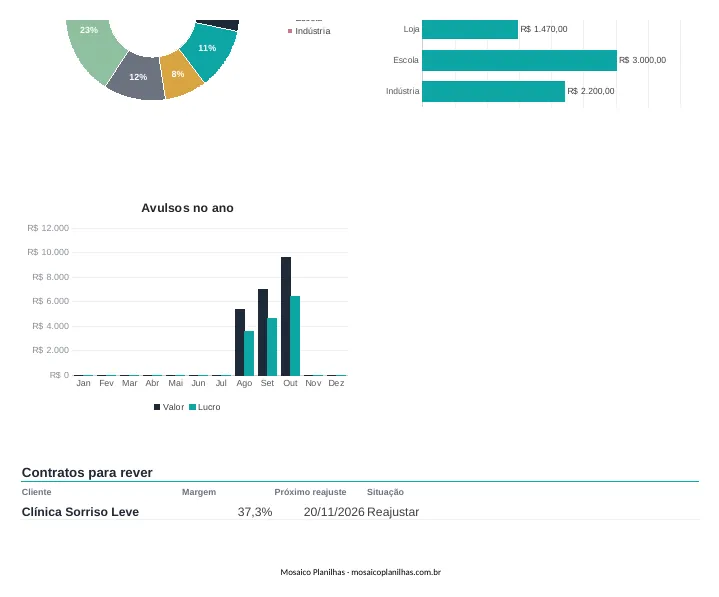Click the Contratos para rever heading
This screenshot has height=597, width=719.
pos(87,473)
